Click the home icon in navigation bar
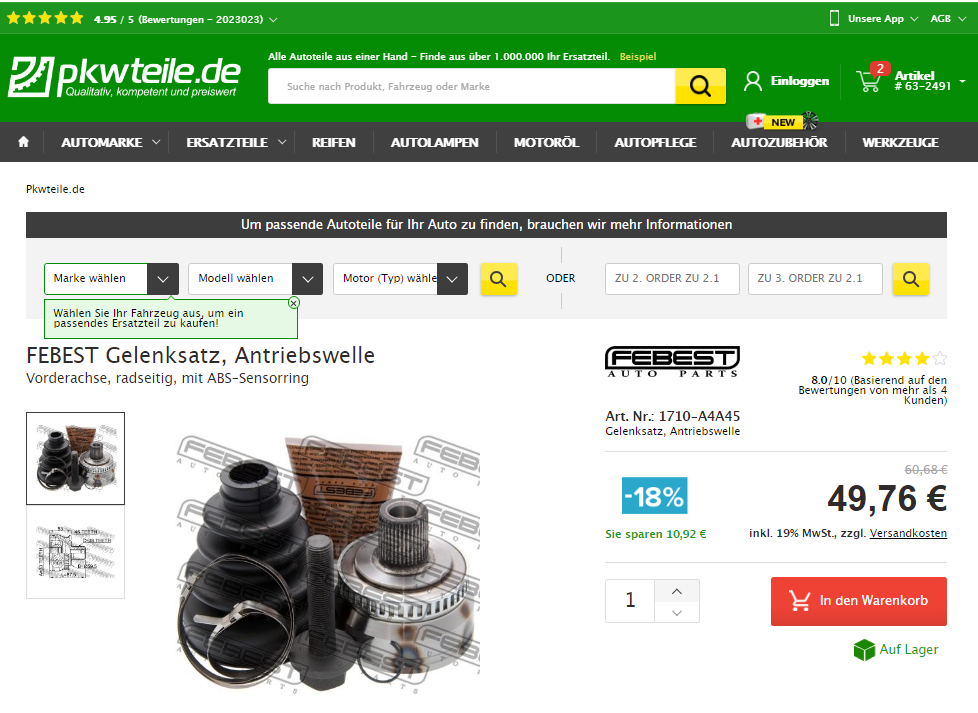 (x=24, y=142)
